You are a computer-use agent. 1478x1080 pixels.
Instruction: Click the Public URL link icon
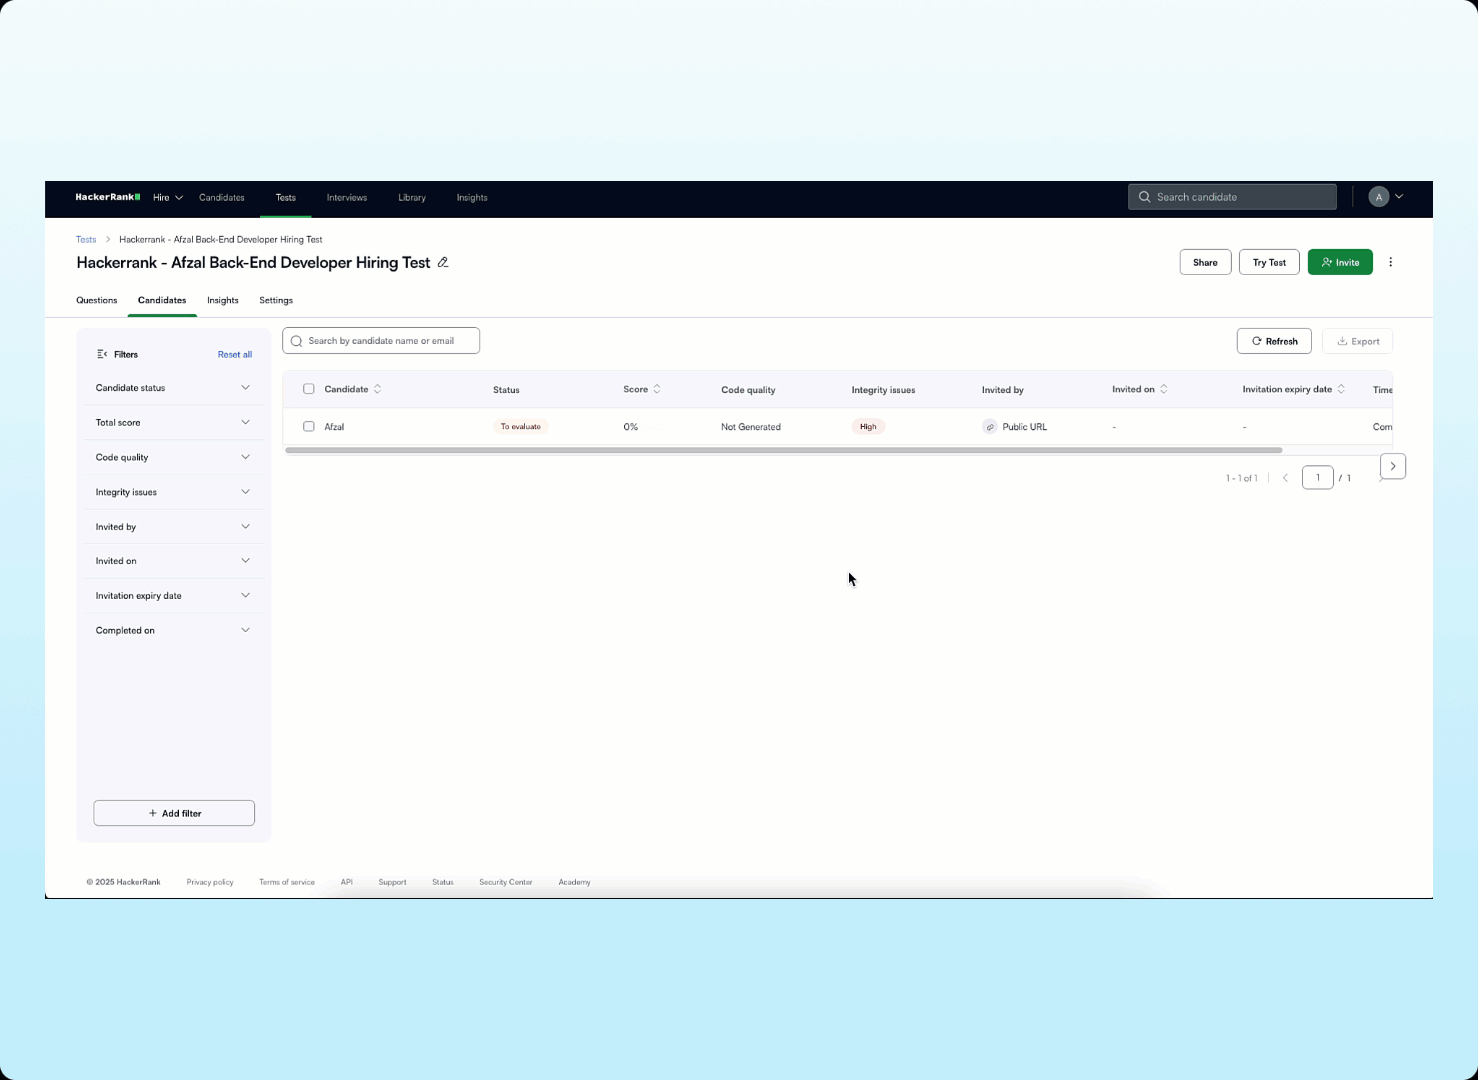click(990, 427)
